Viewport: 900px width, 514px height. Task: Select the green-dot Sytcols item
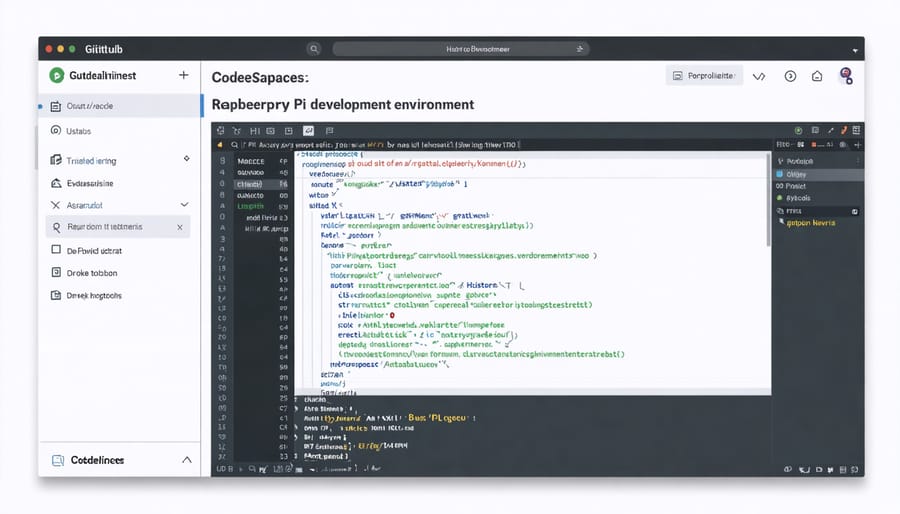[x=797, y=198]
